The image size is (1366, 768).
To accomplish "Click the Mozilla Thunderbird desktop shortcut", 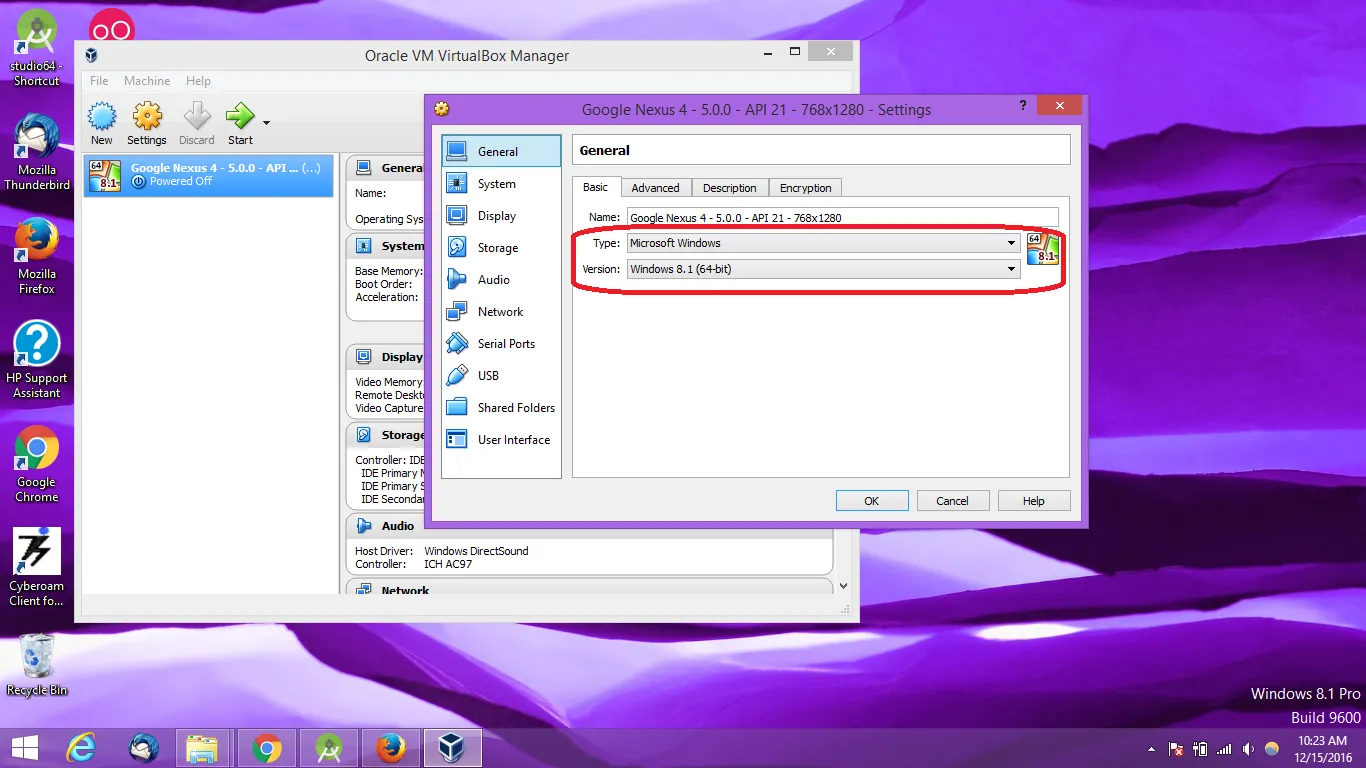I will [x=37, y=152].
